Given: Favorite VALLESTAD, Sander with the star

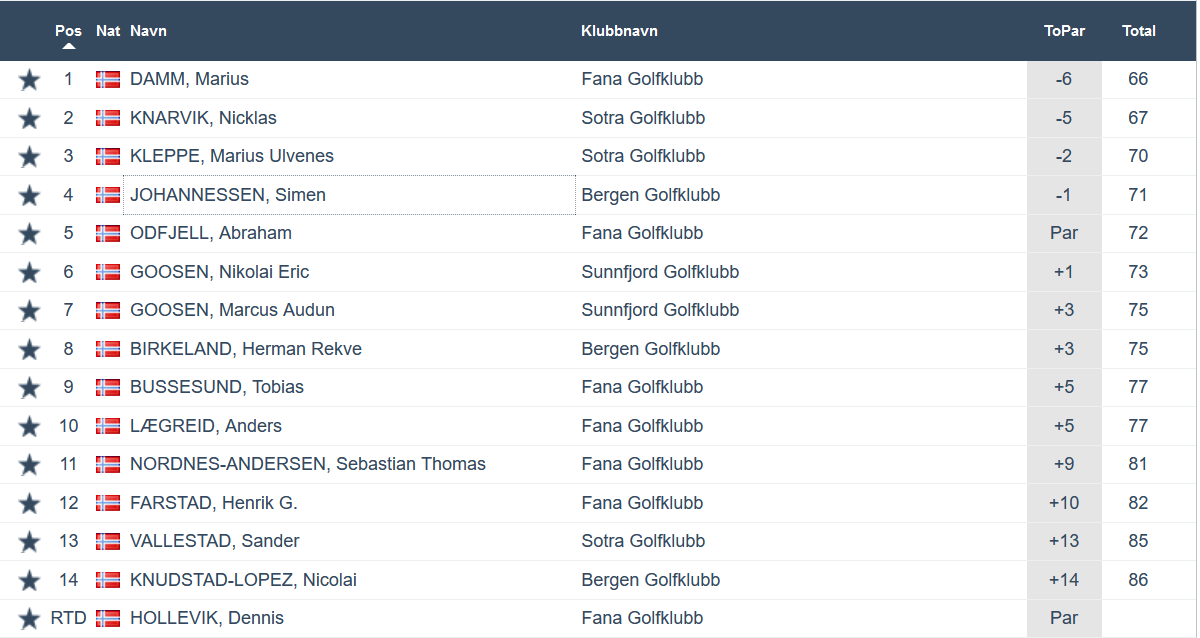Looking at the screenshot, I should (x=29, y=541).
